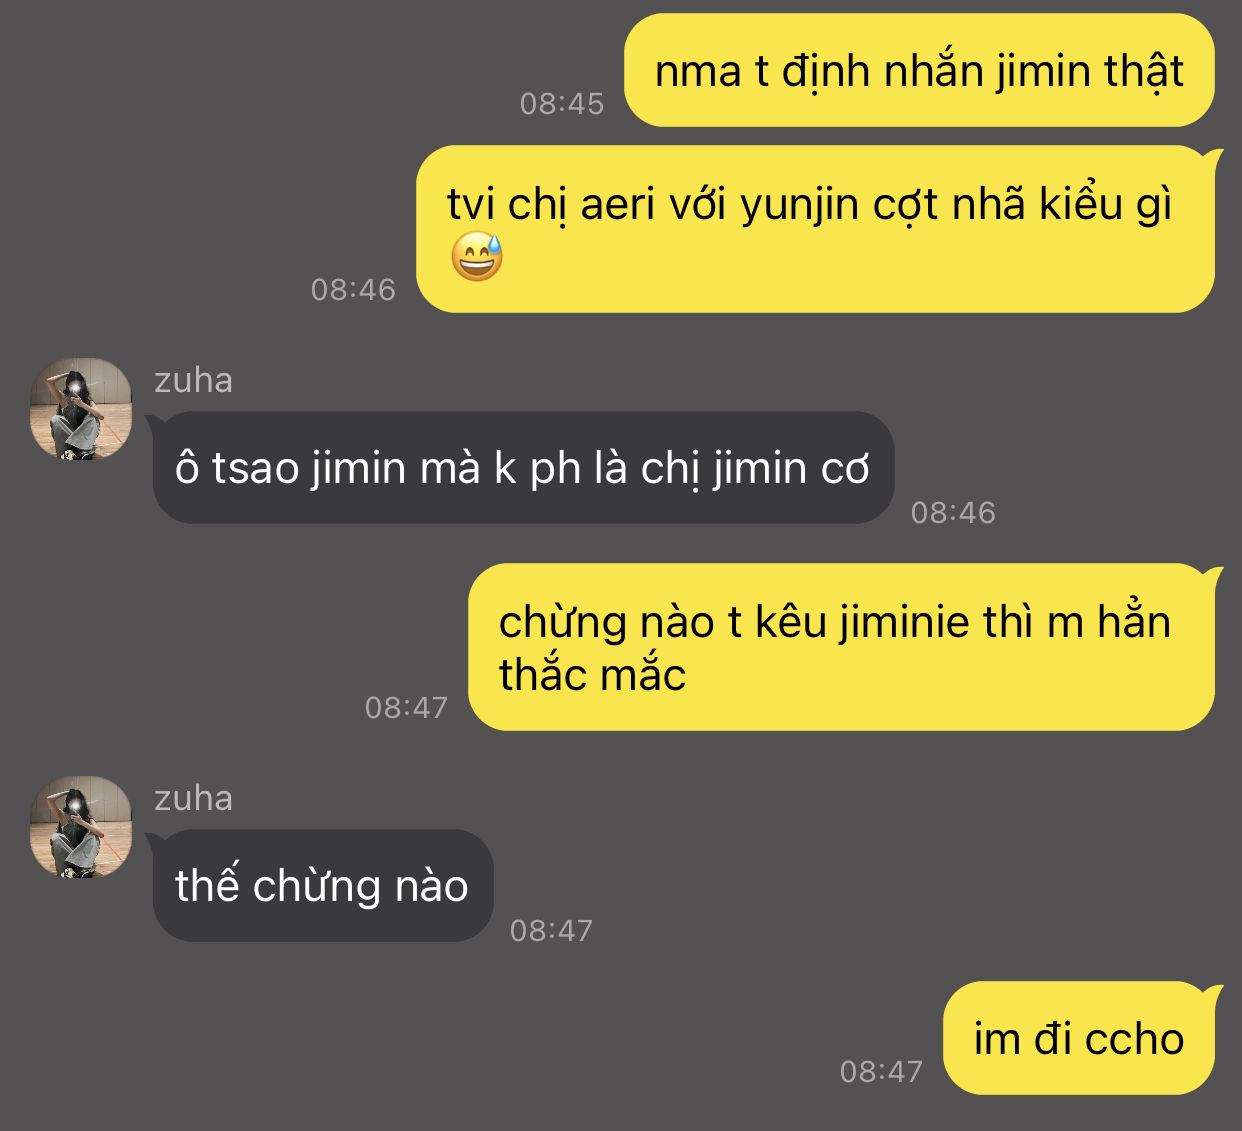
Task: Click the 08:45 timestamp
Action: pos(562,103)
